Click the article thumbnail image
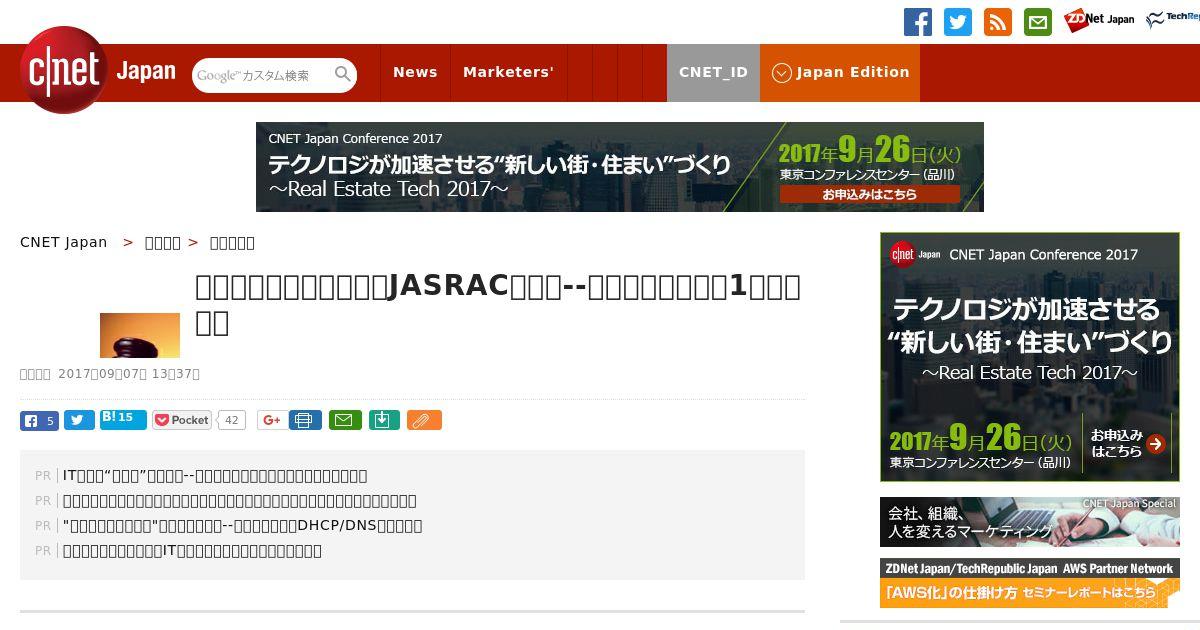1200x630 pixels. pos(140,335)
